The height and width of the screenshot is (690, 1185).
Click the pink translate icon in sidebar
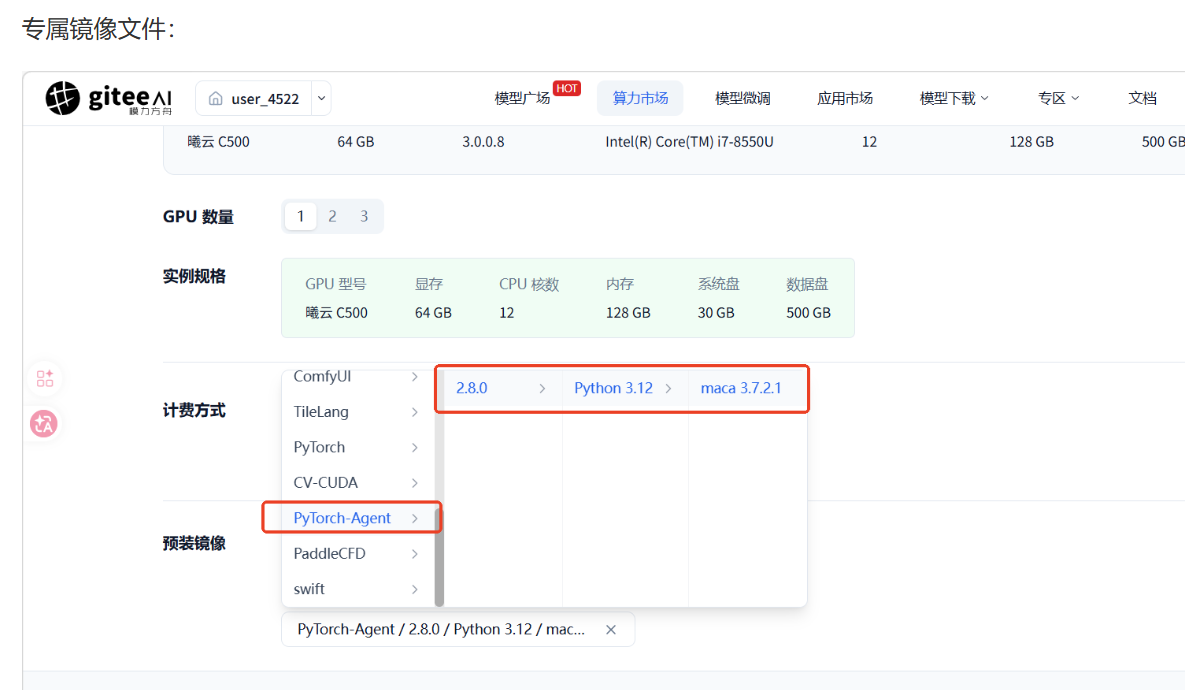[x=44, y=424]
